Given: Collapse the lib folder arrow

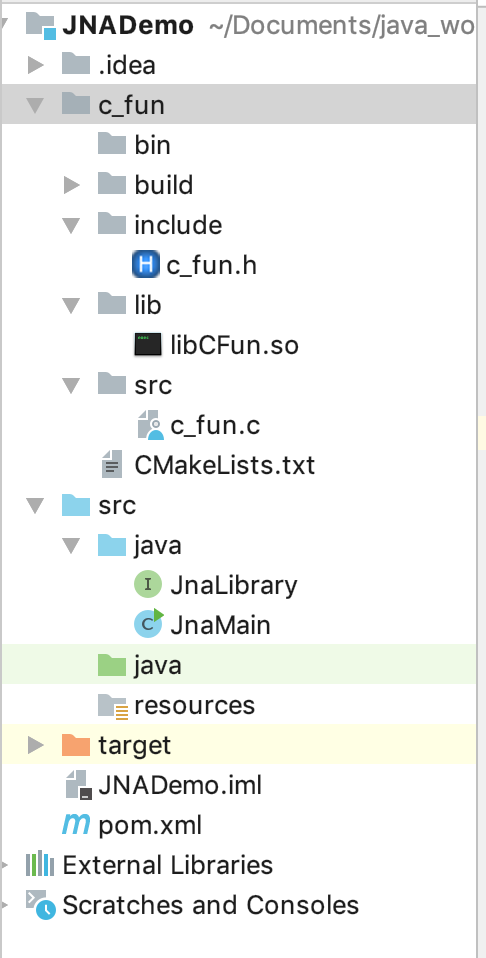Looking at the screenshot, I should (x=72, y=305).
